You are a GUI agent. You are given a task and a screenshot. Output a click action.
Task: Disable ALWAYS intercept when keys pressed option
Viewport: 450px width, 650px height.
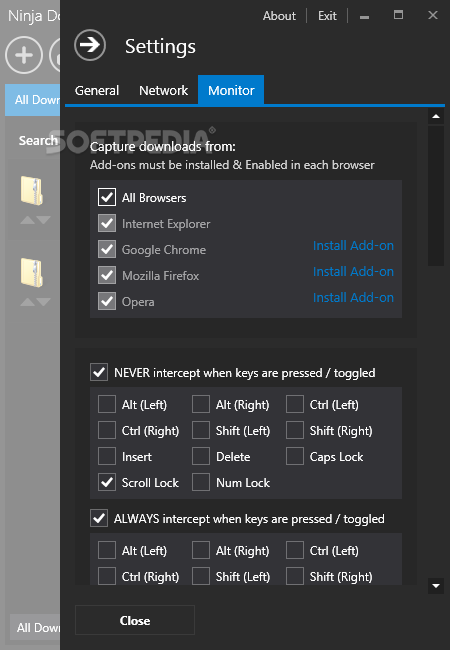[x=99, y=518]
